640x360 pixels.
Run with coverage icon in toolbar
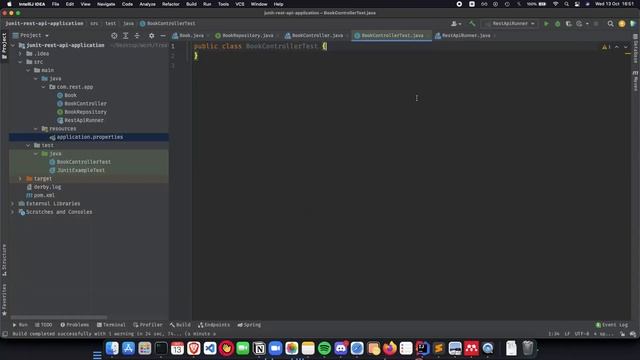click(569, 24)
